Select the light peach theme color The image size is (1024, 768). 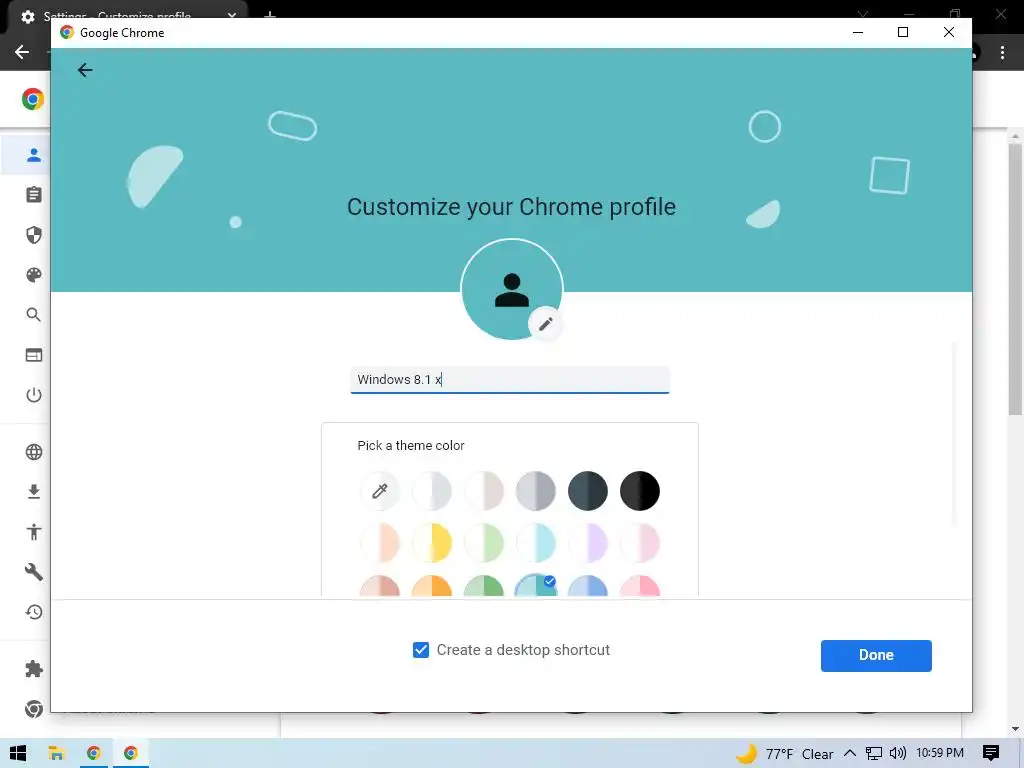tap(379, 543)
